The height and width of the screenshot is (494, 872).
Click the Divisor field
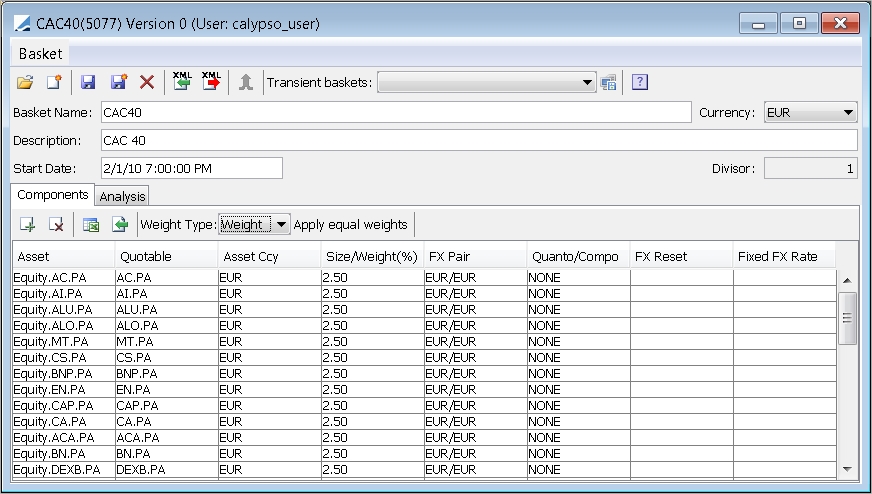click(810, 169)
